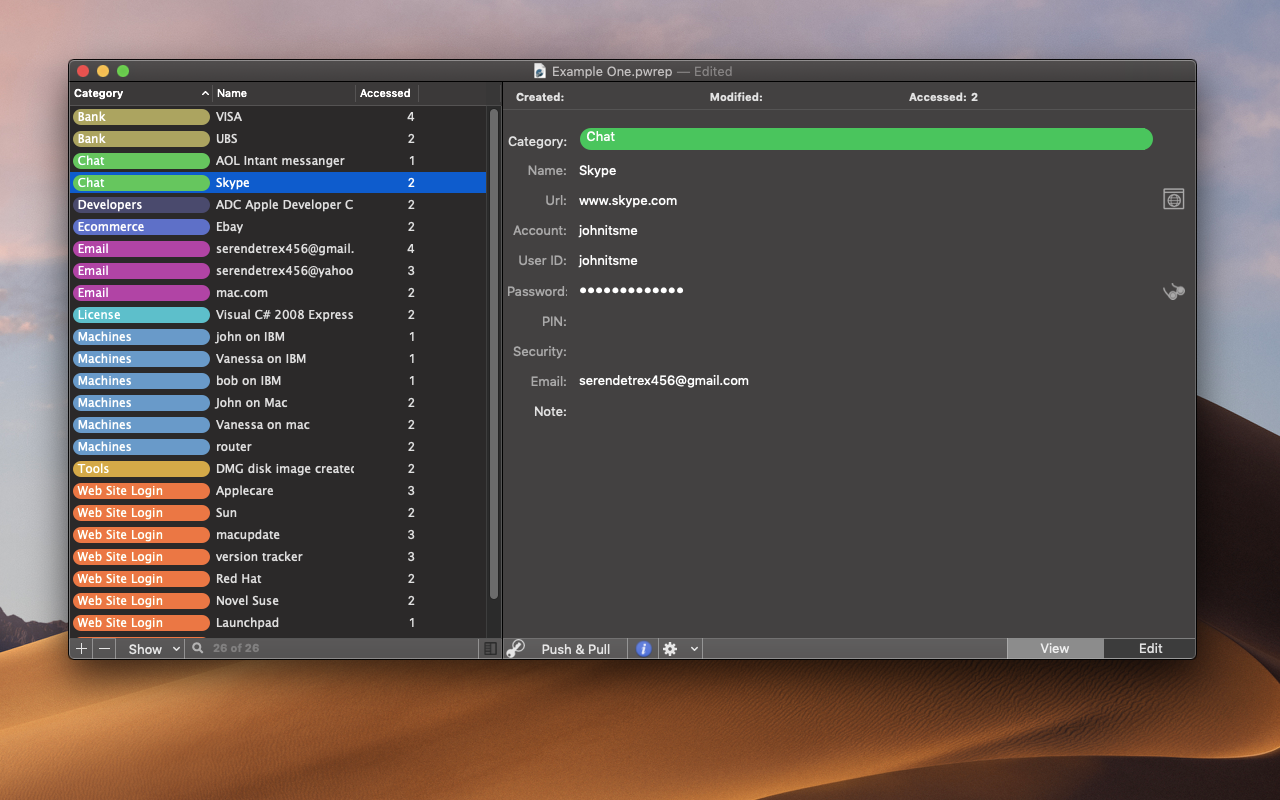Click the search magnifier icon
The image size is (1280, 800).
[x=198, y=648]
